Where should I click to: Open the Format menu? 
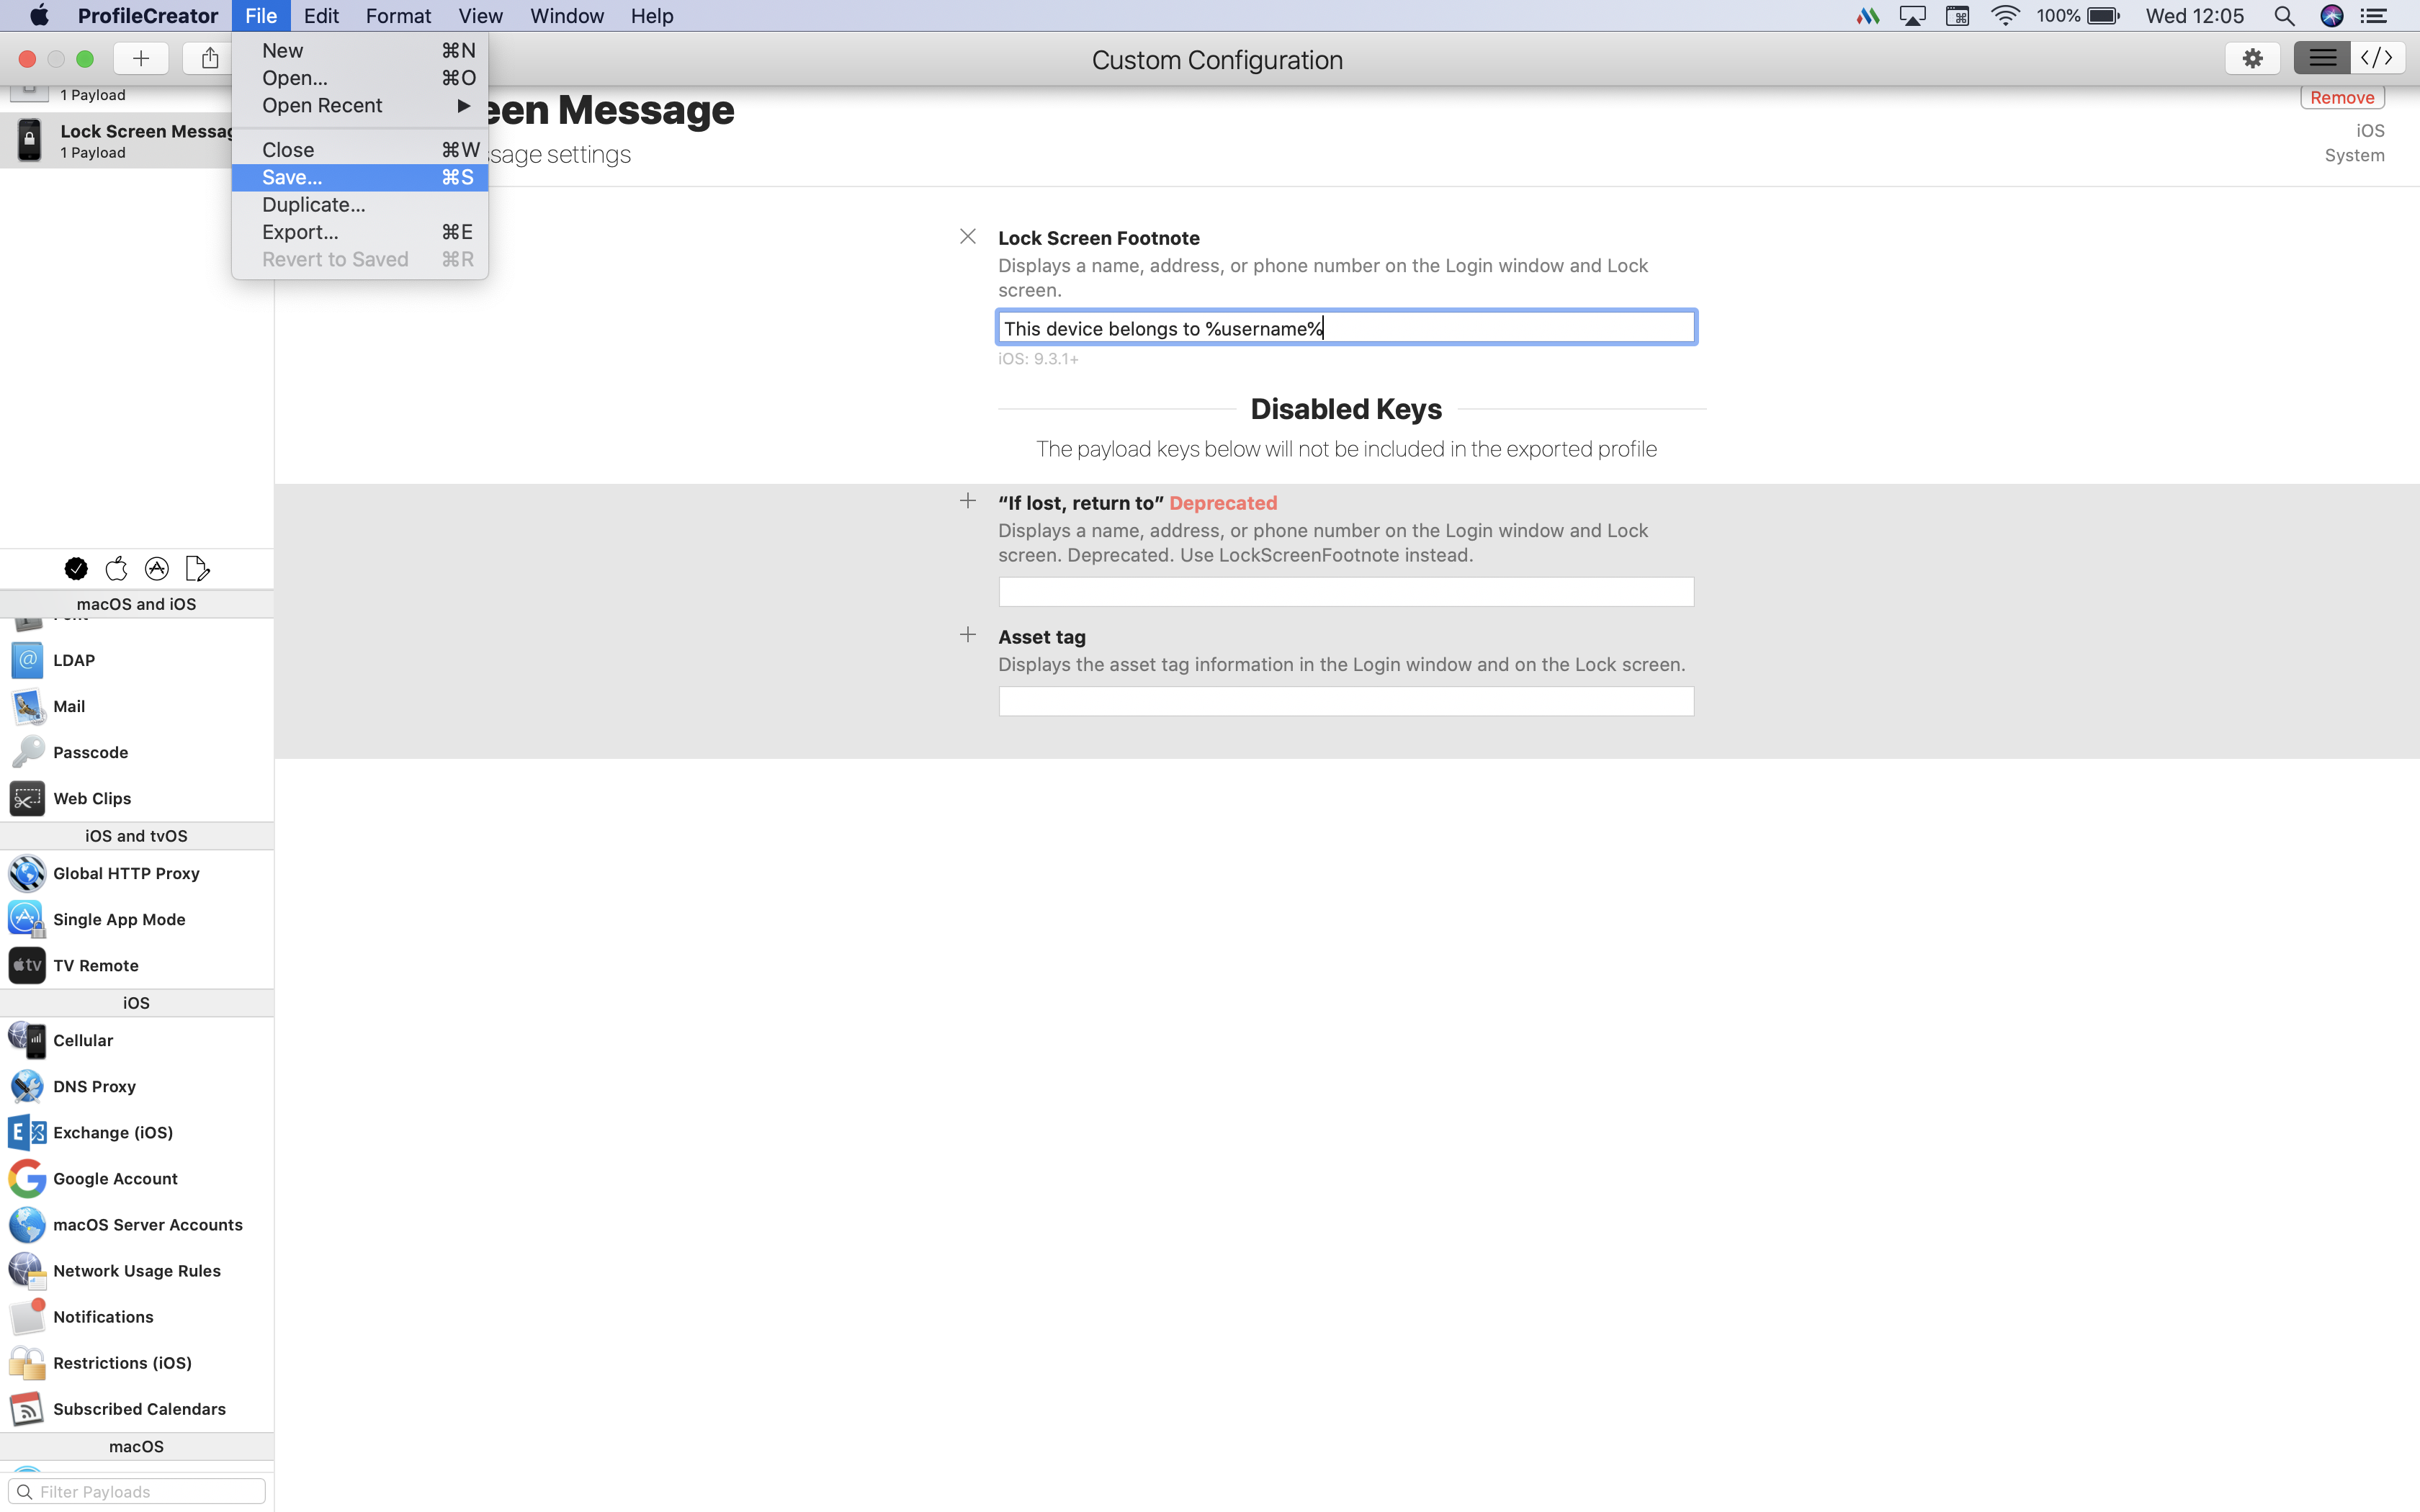point(398,16)
